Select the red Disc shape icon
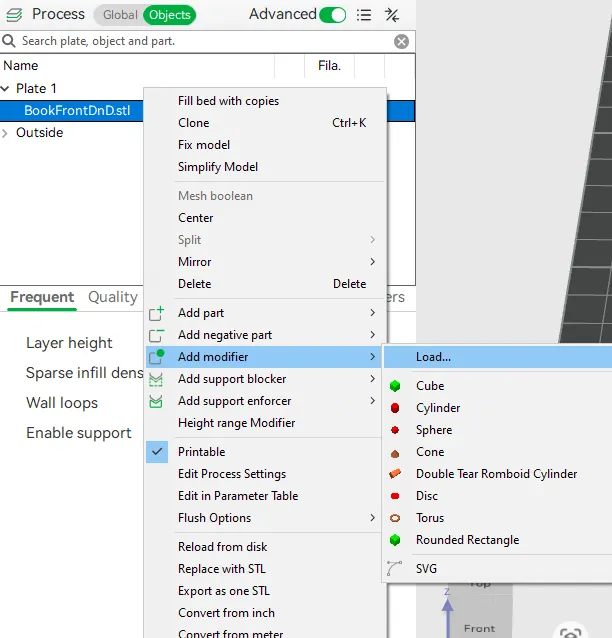The image size is (612, 638). pyautogui.click(x=395, y=496)
